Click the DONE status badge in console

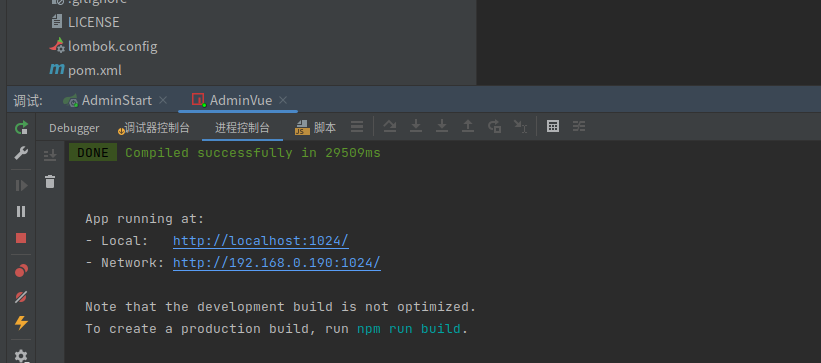93,153
